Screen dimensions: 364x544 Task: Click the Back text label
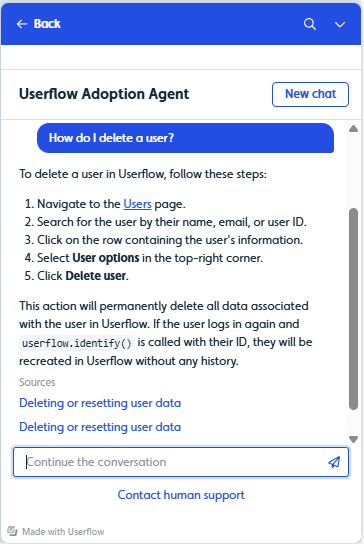(x=47, y=24)
